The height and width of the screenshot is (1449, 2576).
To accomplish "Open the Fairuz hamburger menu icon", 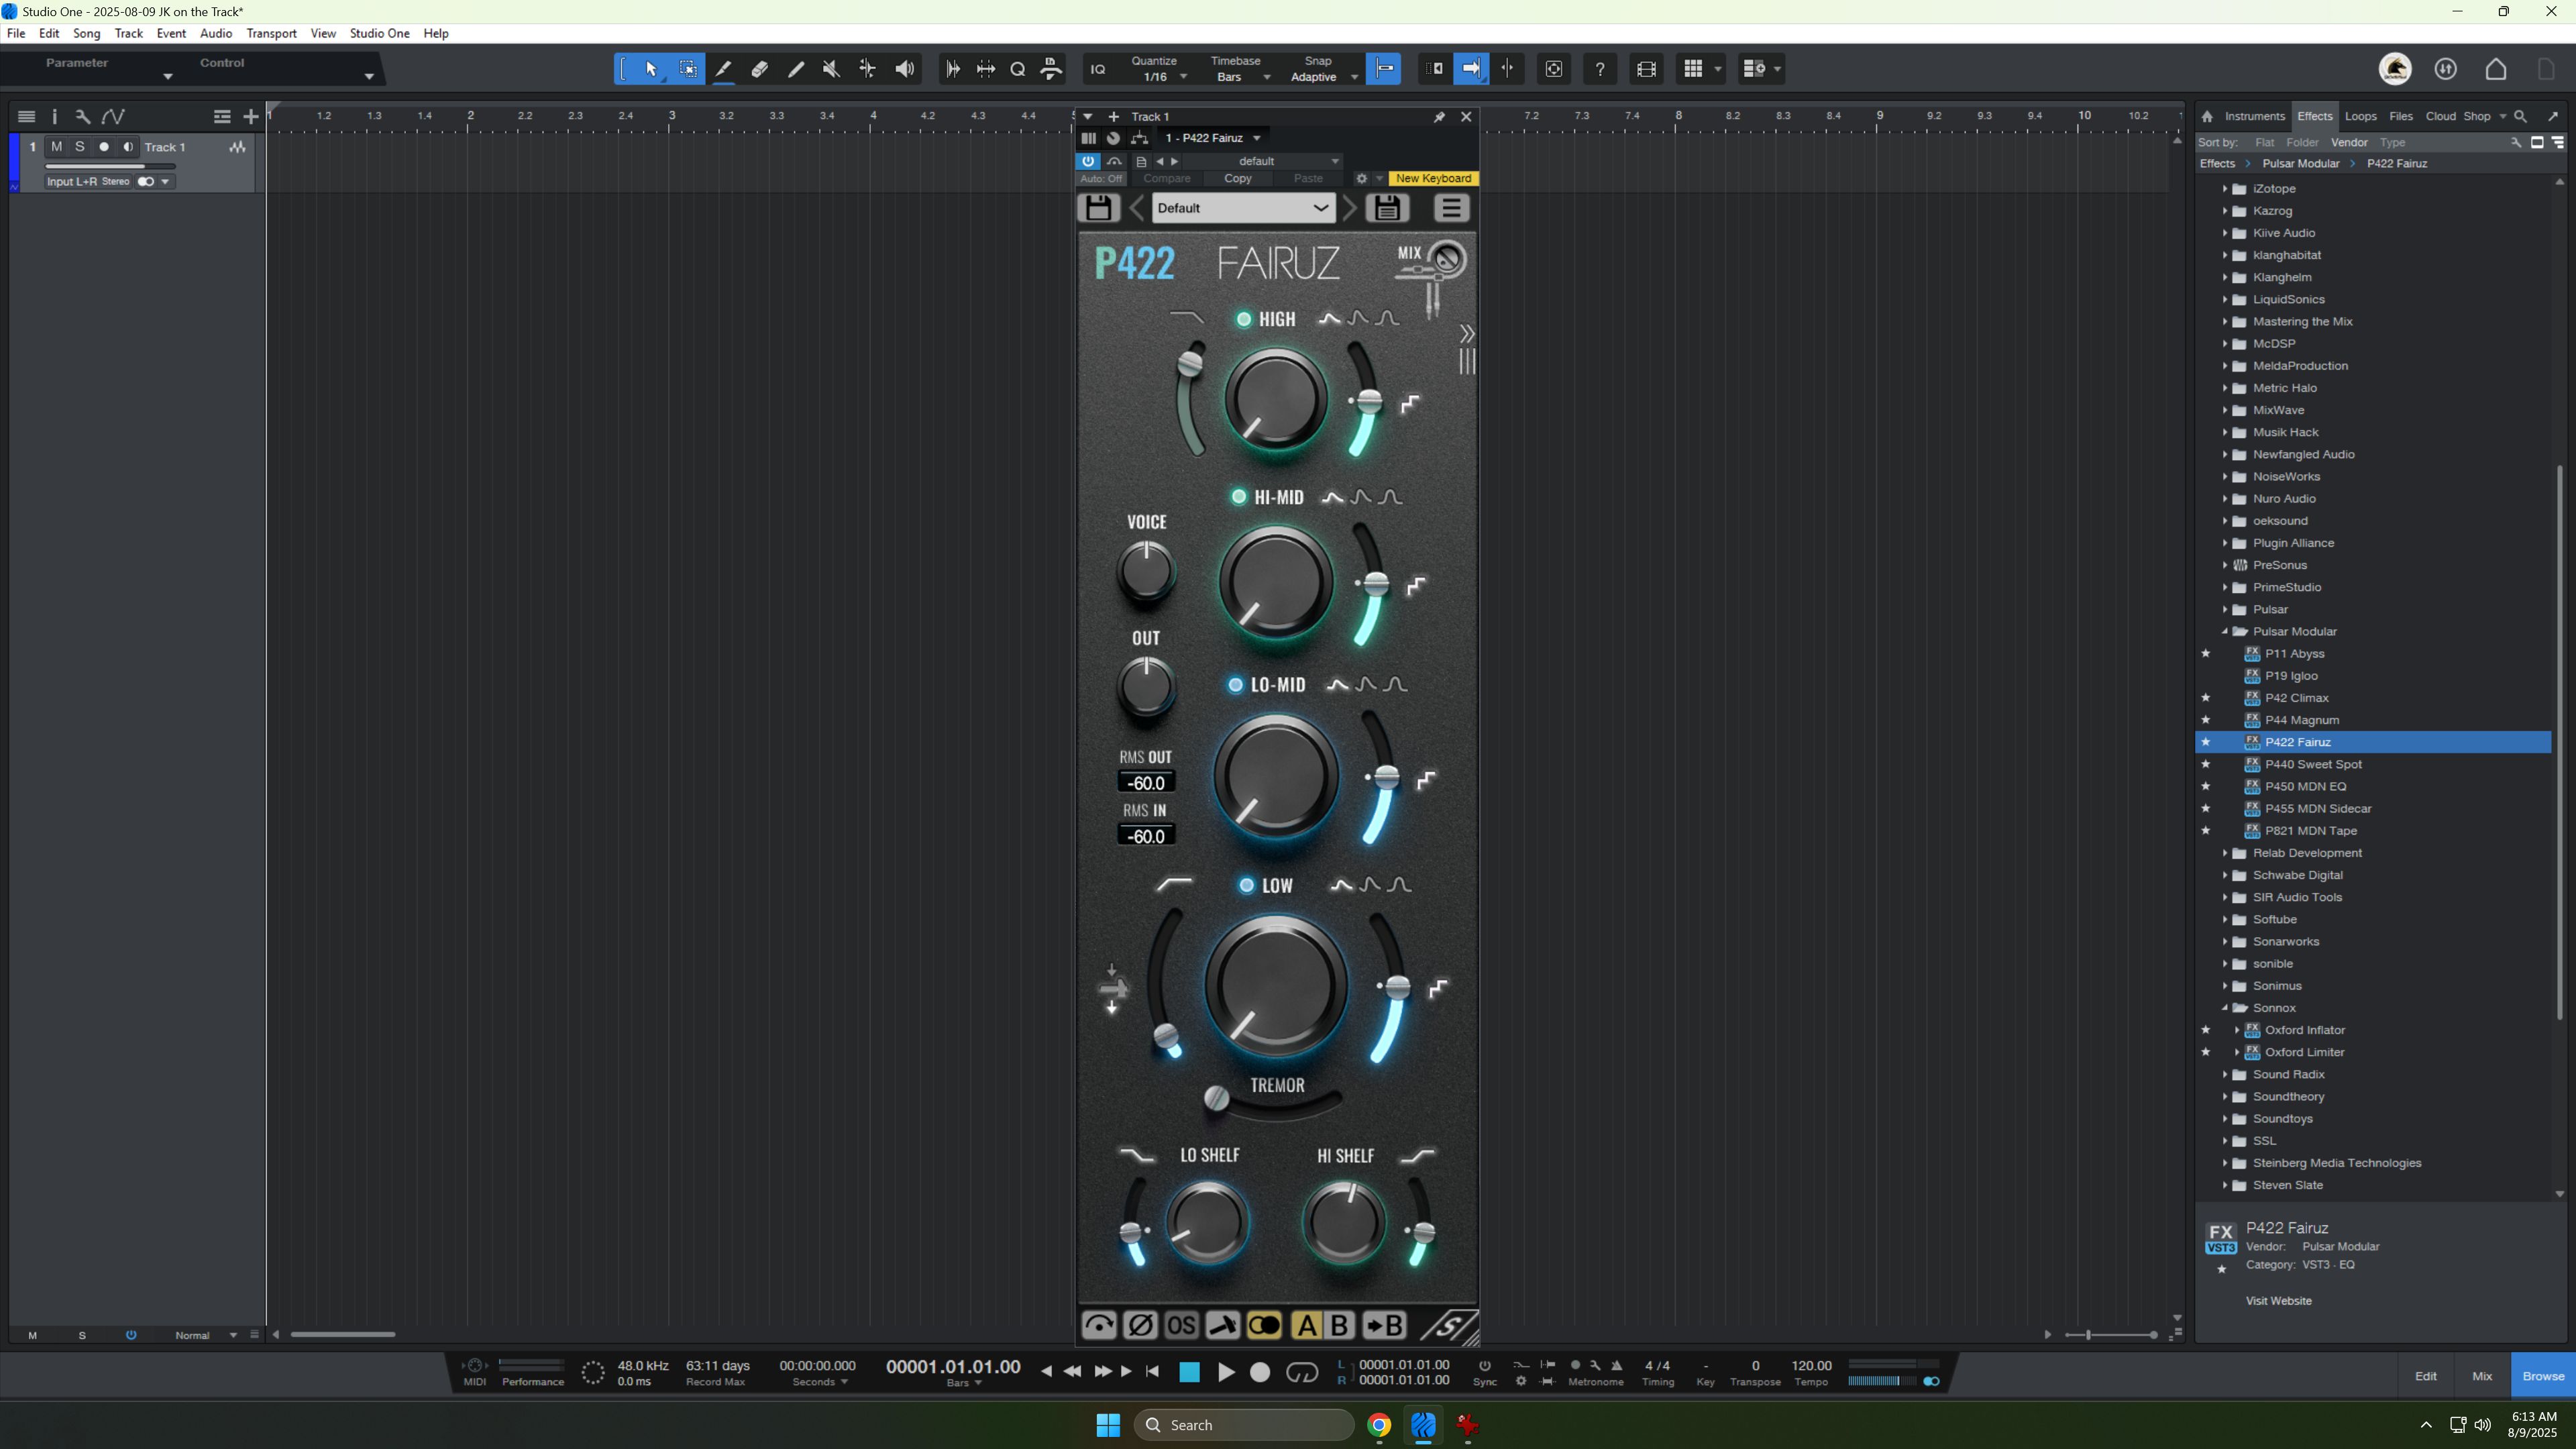I will pyautogui.click(x=1451, y=208).
